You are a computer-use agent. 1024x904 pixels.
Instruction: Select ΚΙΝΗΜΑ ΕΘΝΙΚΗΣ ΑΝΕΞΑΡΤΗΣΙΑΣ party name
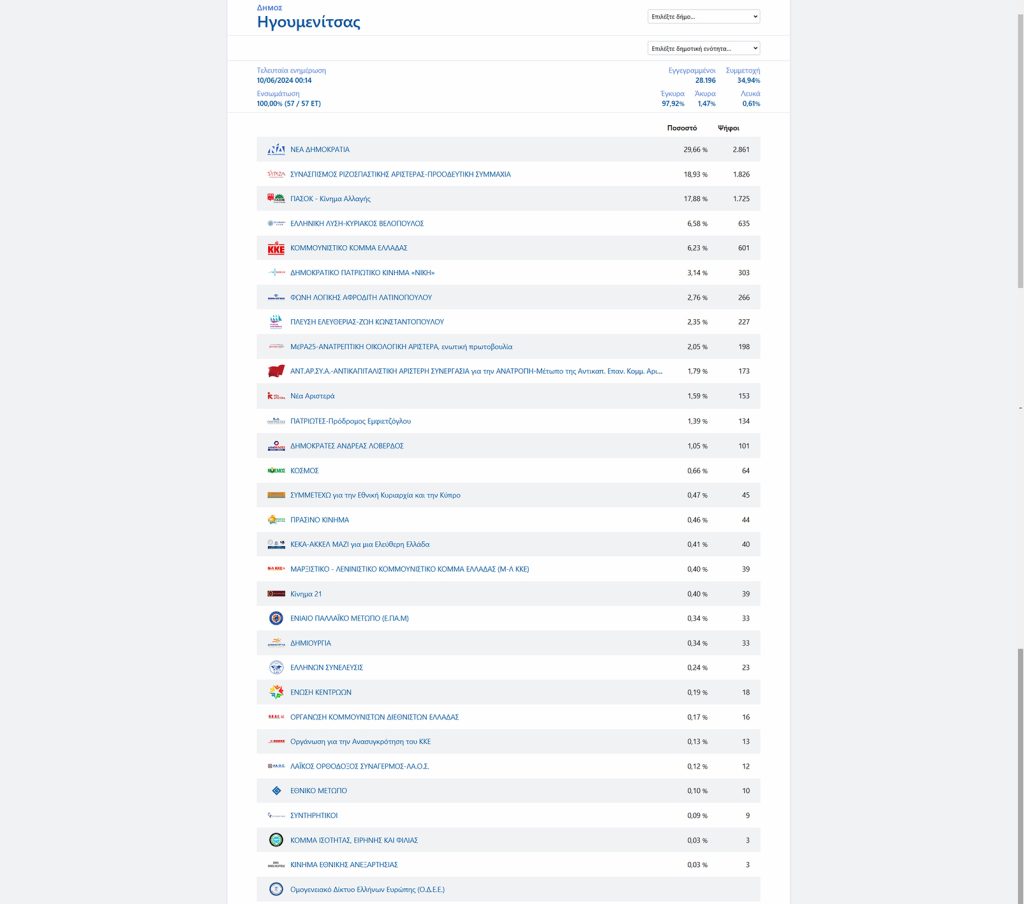[x=344, y=865]
